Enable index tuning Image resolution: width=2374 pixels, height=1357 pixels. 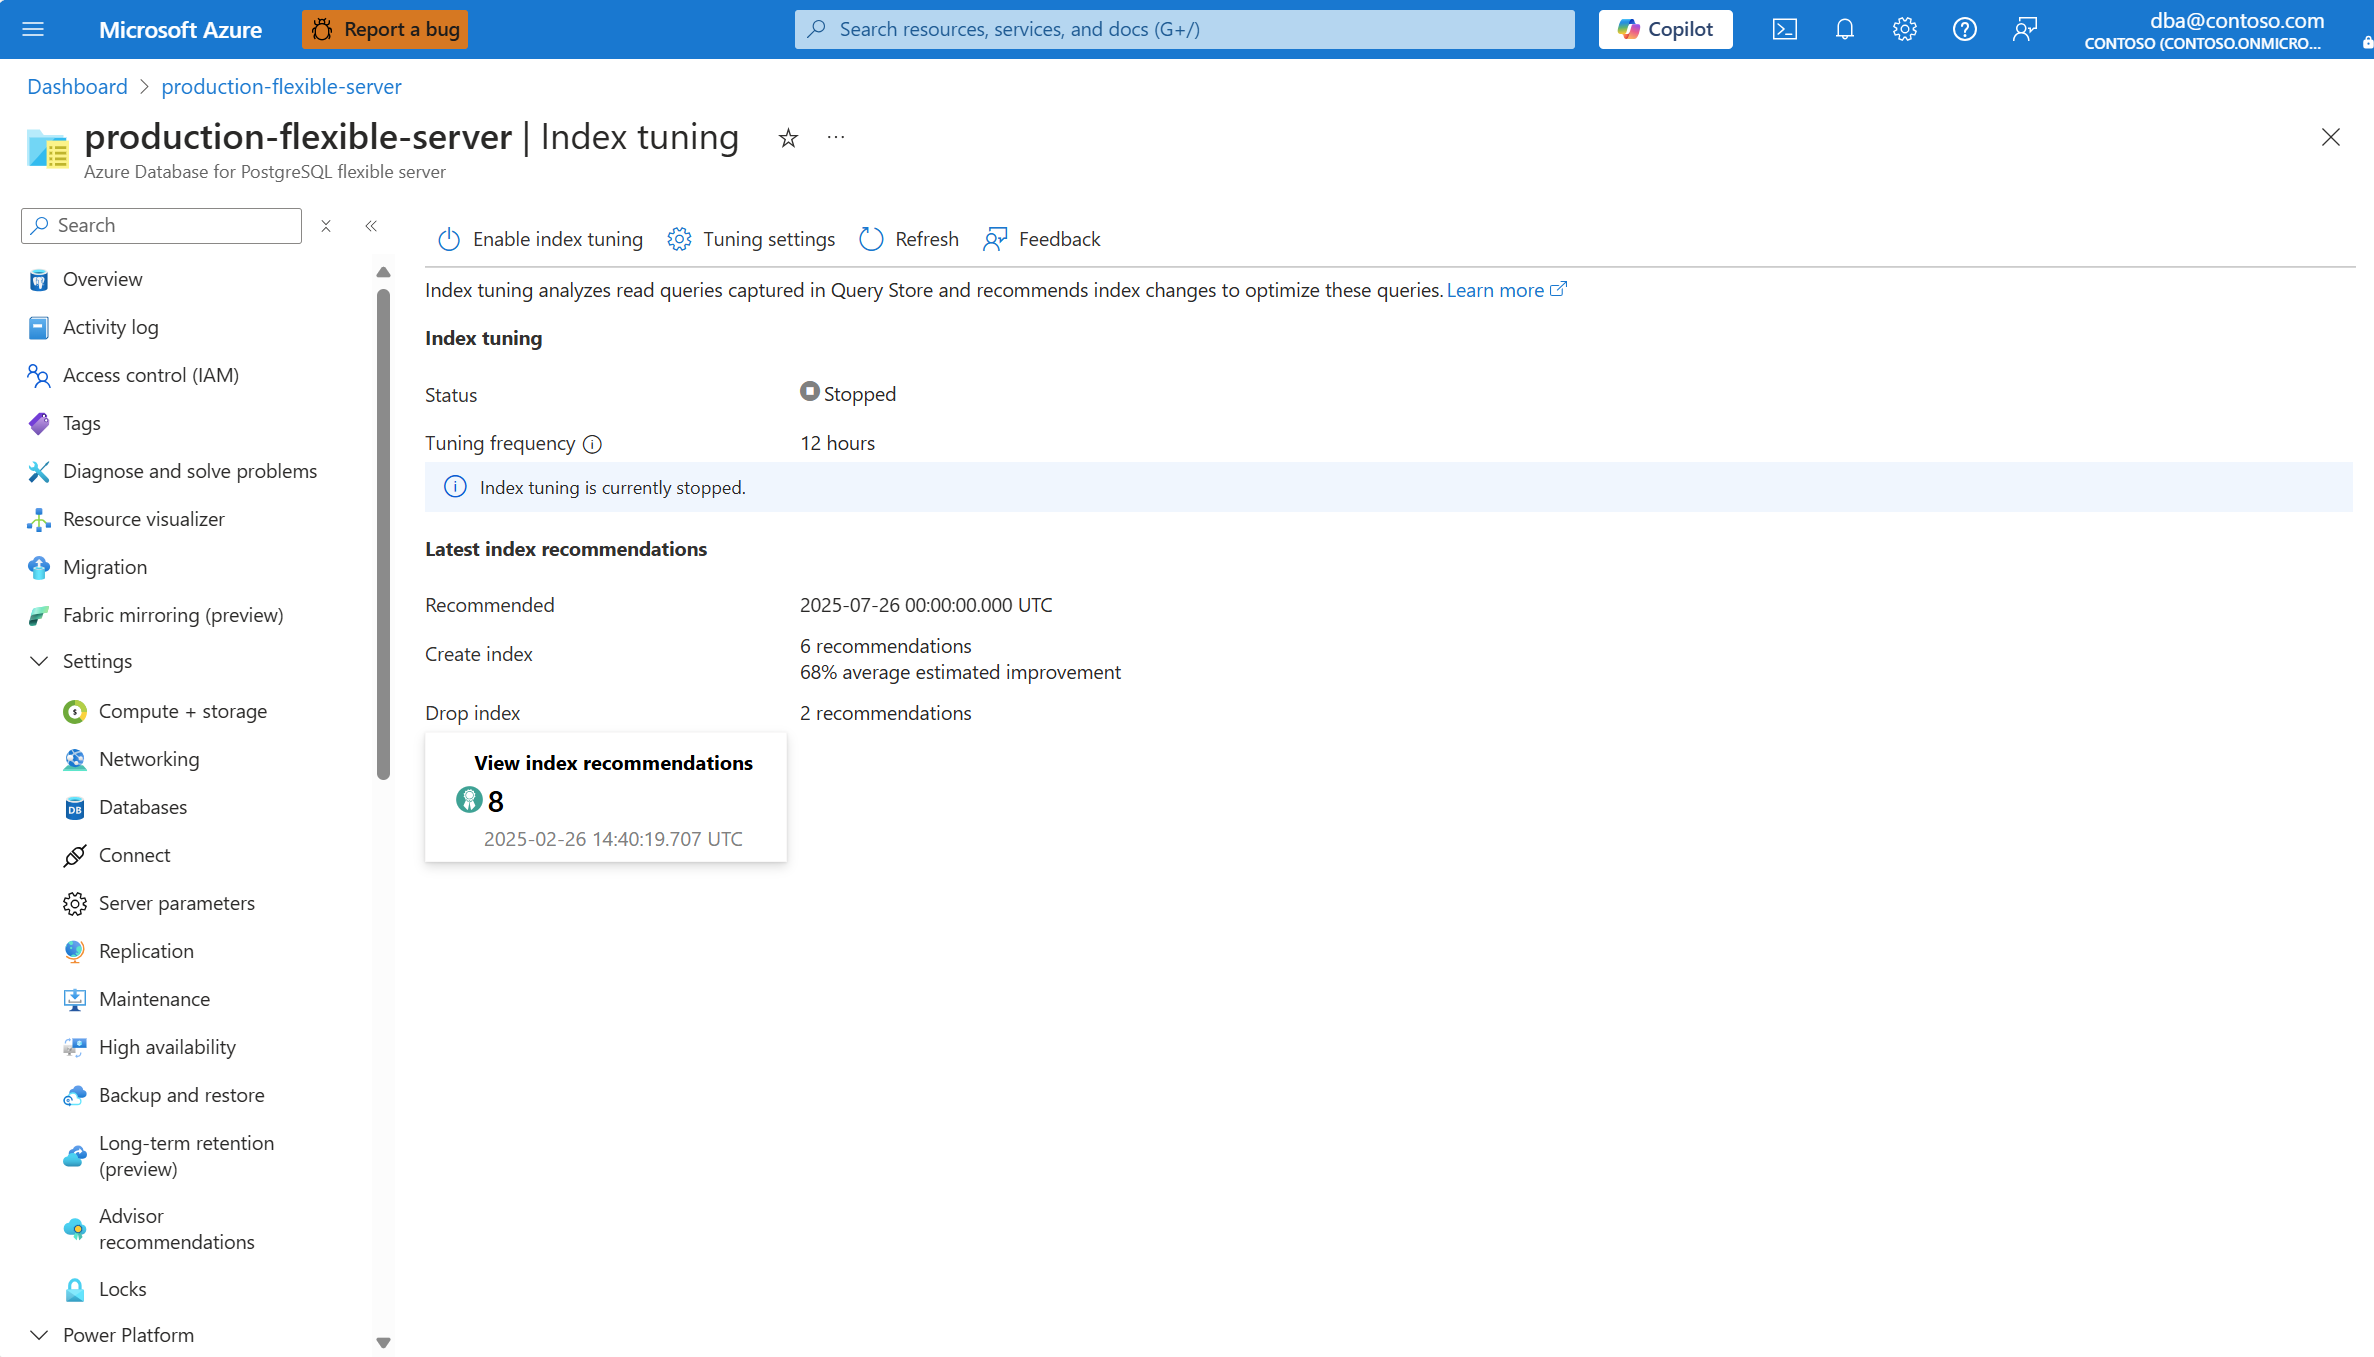tap(540, 239)
